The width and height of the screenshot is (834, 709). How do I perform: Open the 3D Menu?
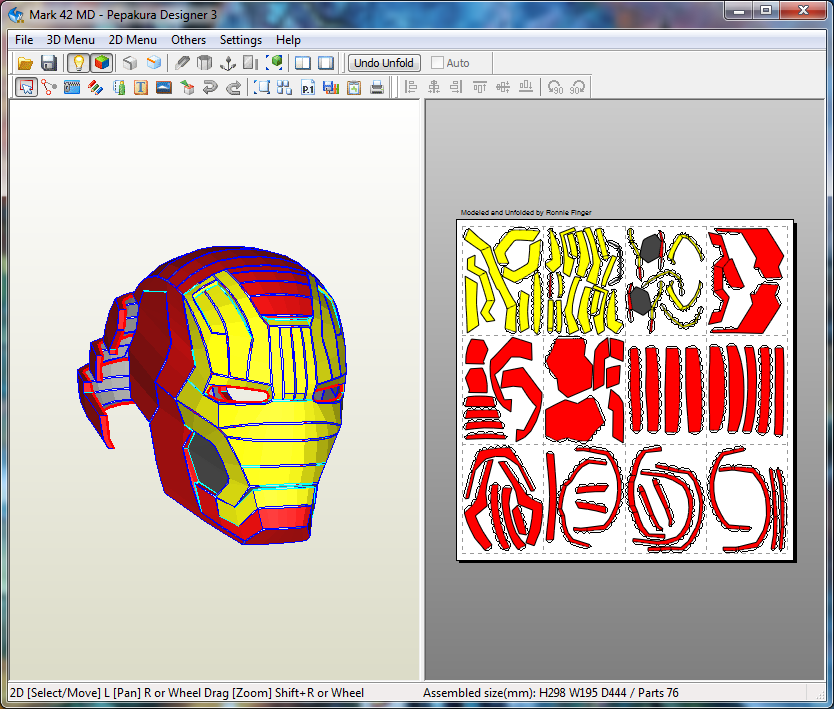click(70, 40)
